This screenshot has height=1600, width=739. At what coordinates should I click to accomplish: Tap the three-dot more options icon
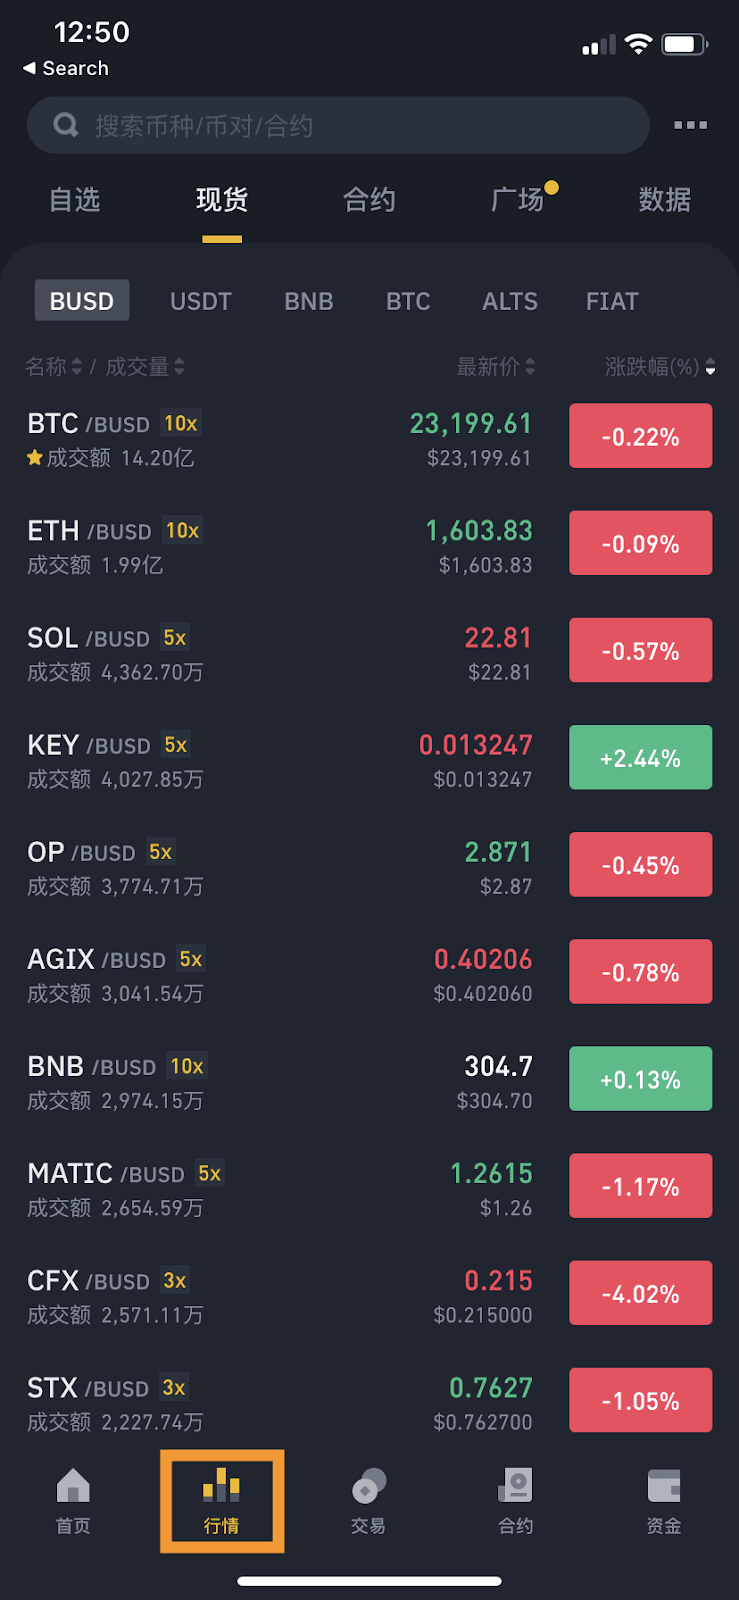[x=690, y=125]
